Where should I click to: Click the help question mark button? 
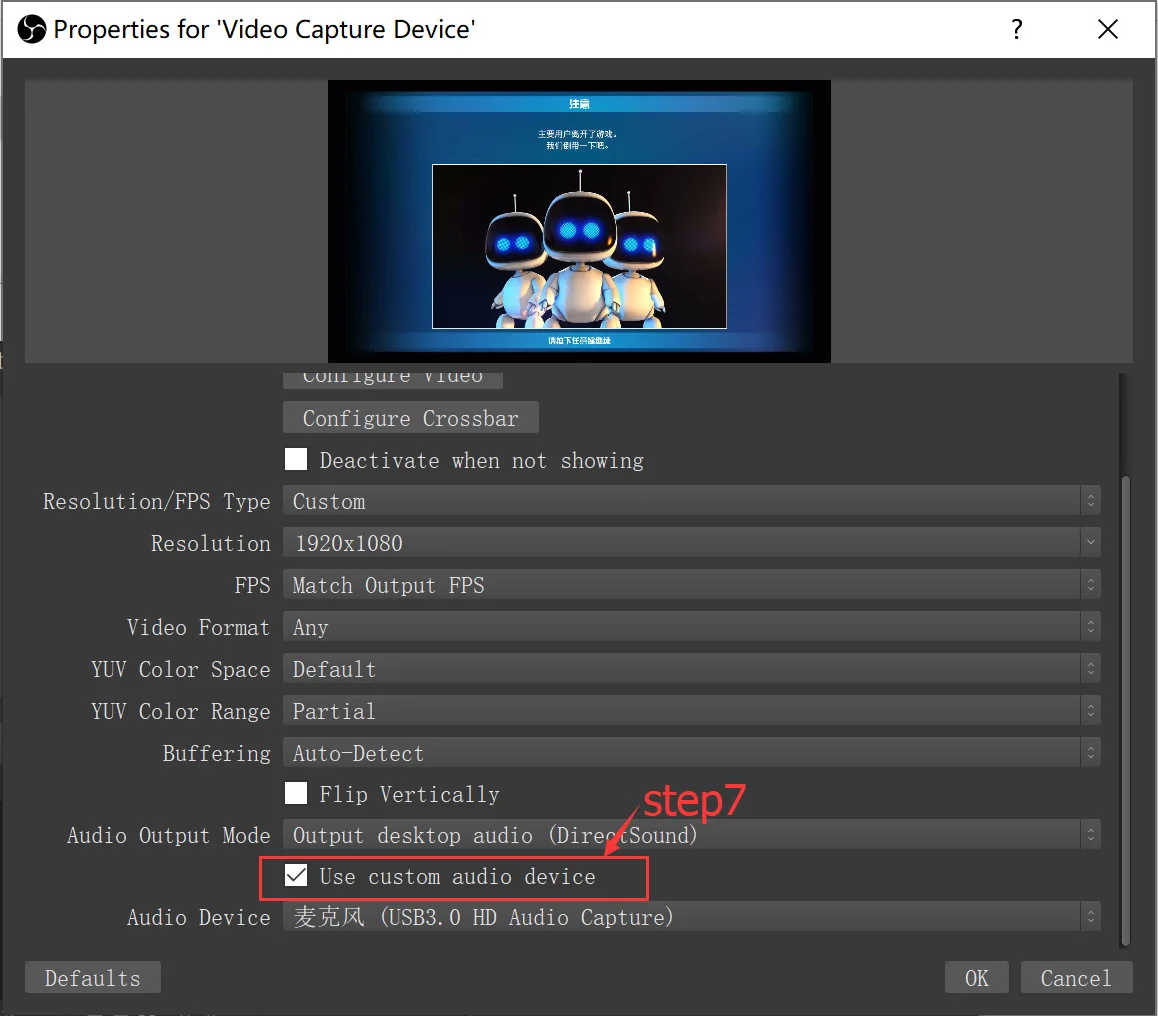click(1017, 30)
